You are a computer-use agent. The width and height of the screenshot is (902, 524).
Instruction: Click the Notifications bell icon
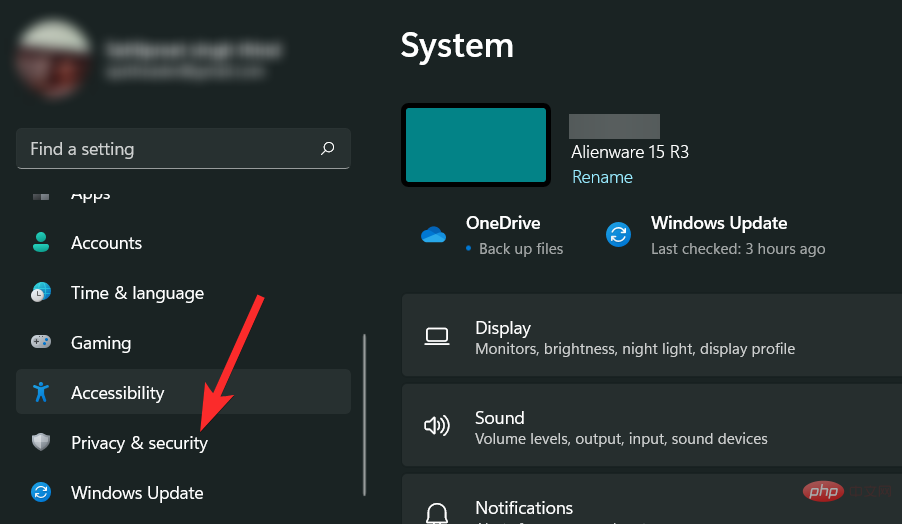pos(437,512)
